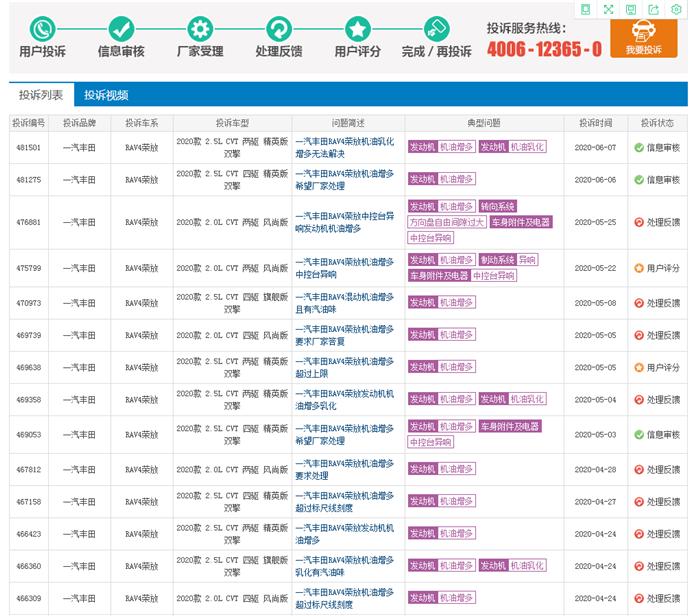Image resolution: width=700 pixels, height=616 pixels.
Task: Click date cell 2020-05-25
Action: 596,222
